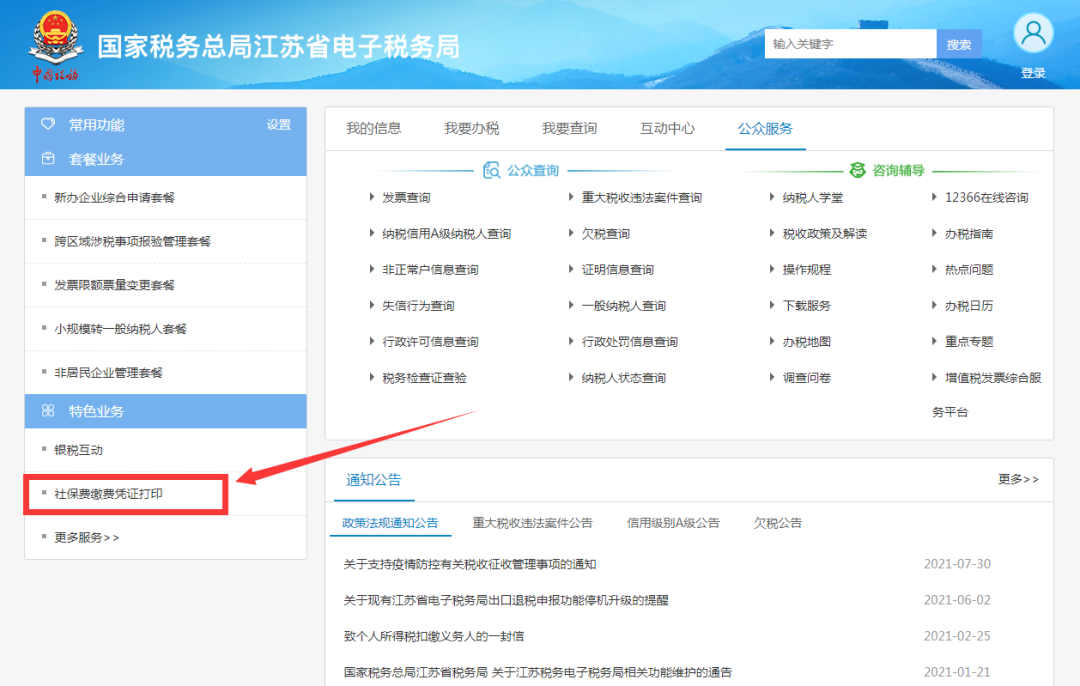
Task: Click the 公众查询 magnifier icon
Action: coord(491,170)
